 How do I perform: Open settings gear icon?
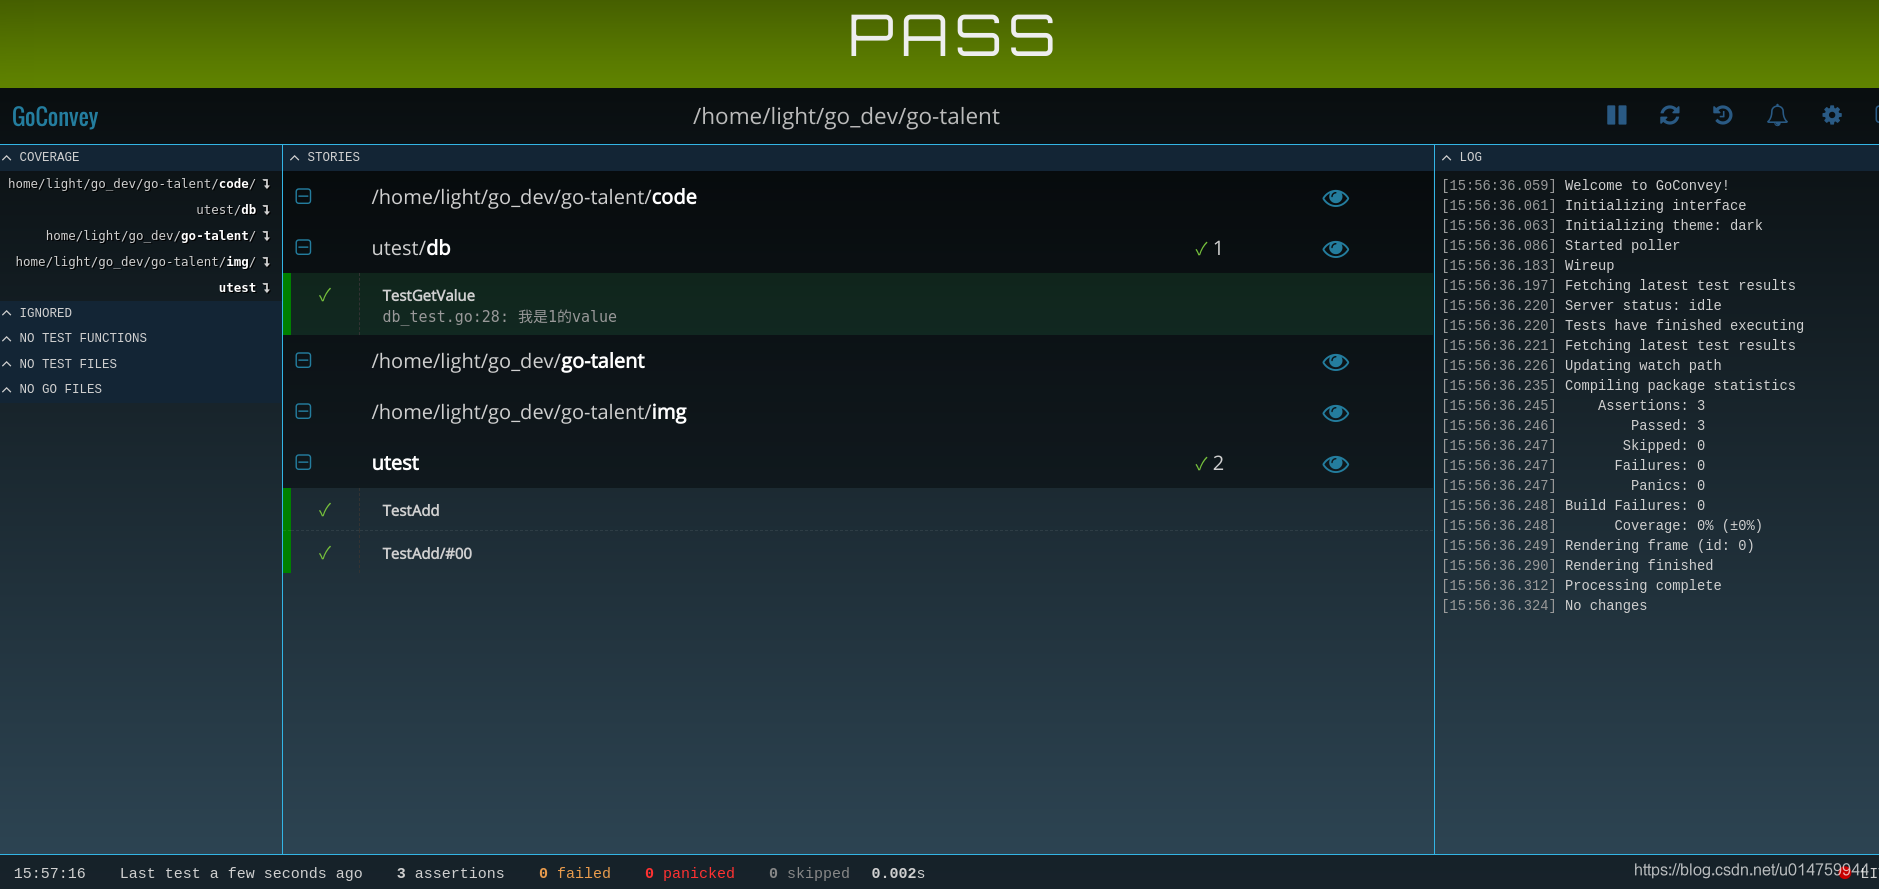coord(1831,115)
